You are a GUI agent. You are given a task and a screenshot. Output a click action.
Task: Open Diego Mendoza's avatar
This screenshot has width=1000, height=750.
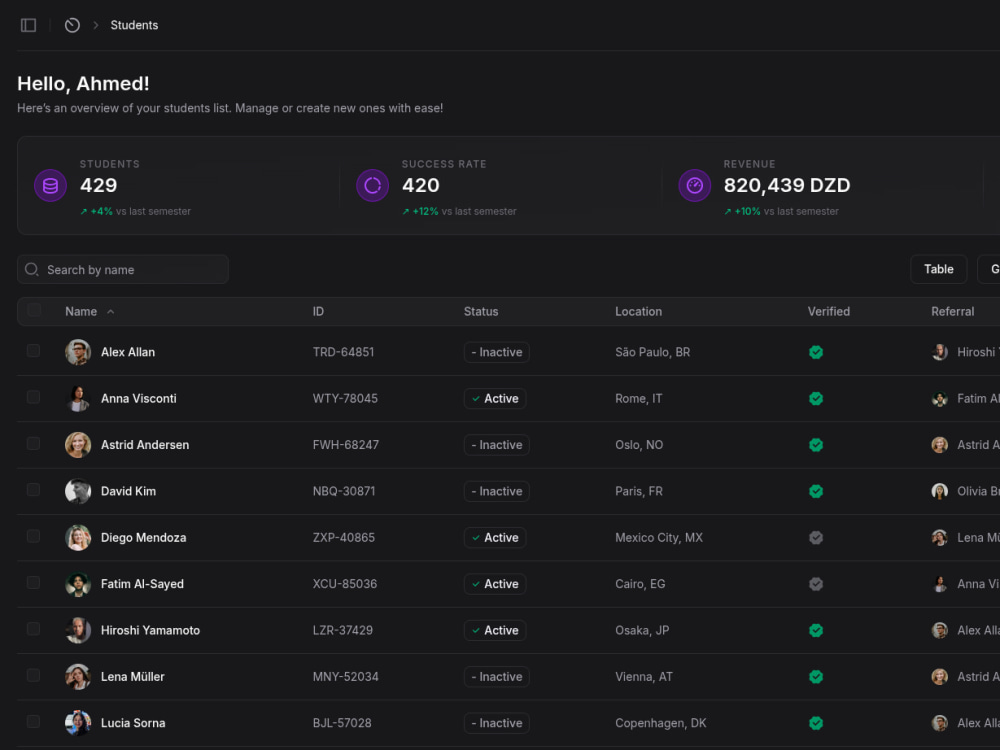click(x=78, y=538)
